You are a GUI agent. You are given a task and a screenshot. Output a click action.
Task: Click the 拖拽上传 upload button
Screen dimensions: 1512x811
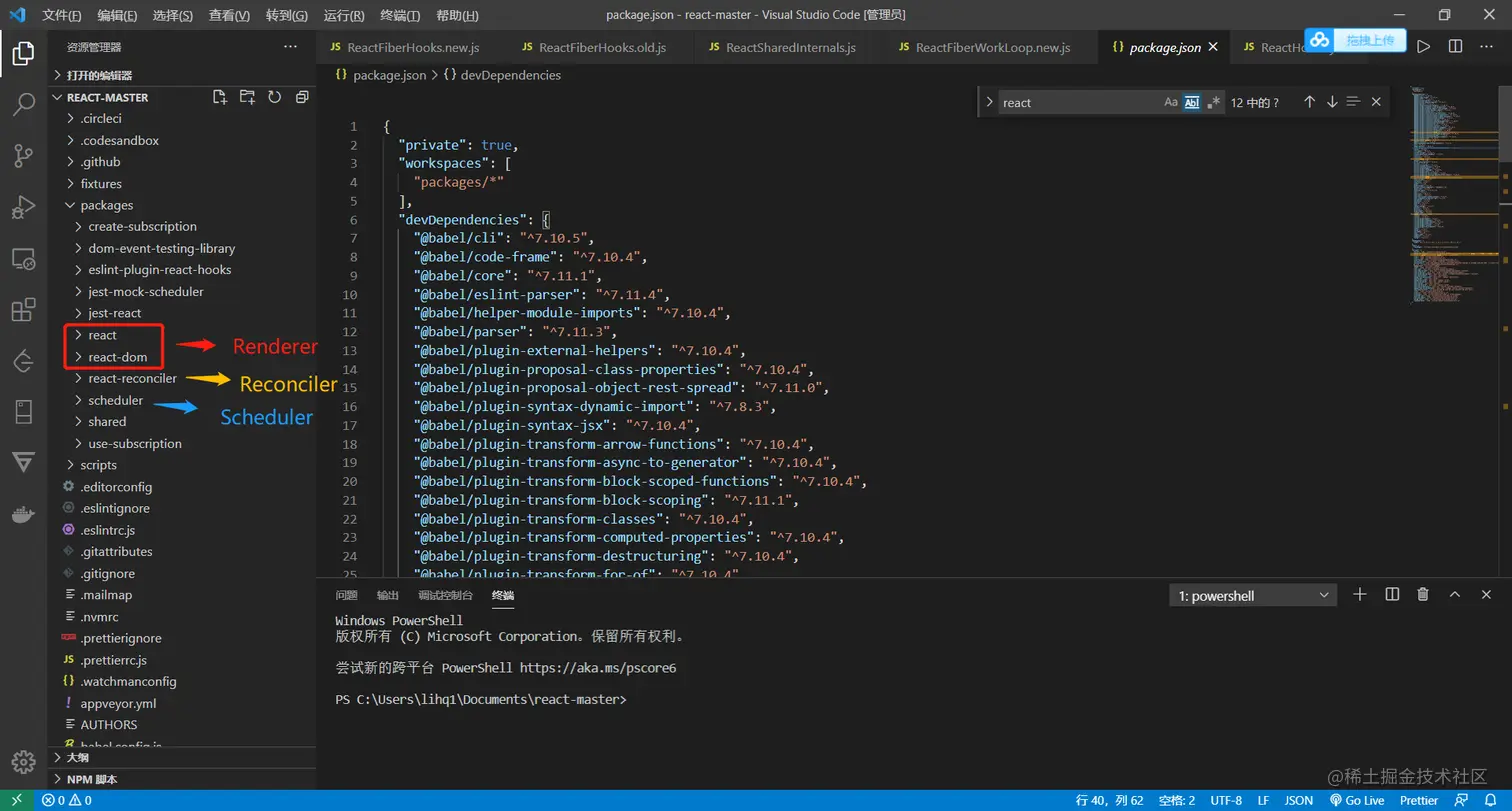coord(1356,40)
